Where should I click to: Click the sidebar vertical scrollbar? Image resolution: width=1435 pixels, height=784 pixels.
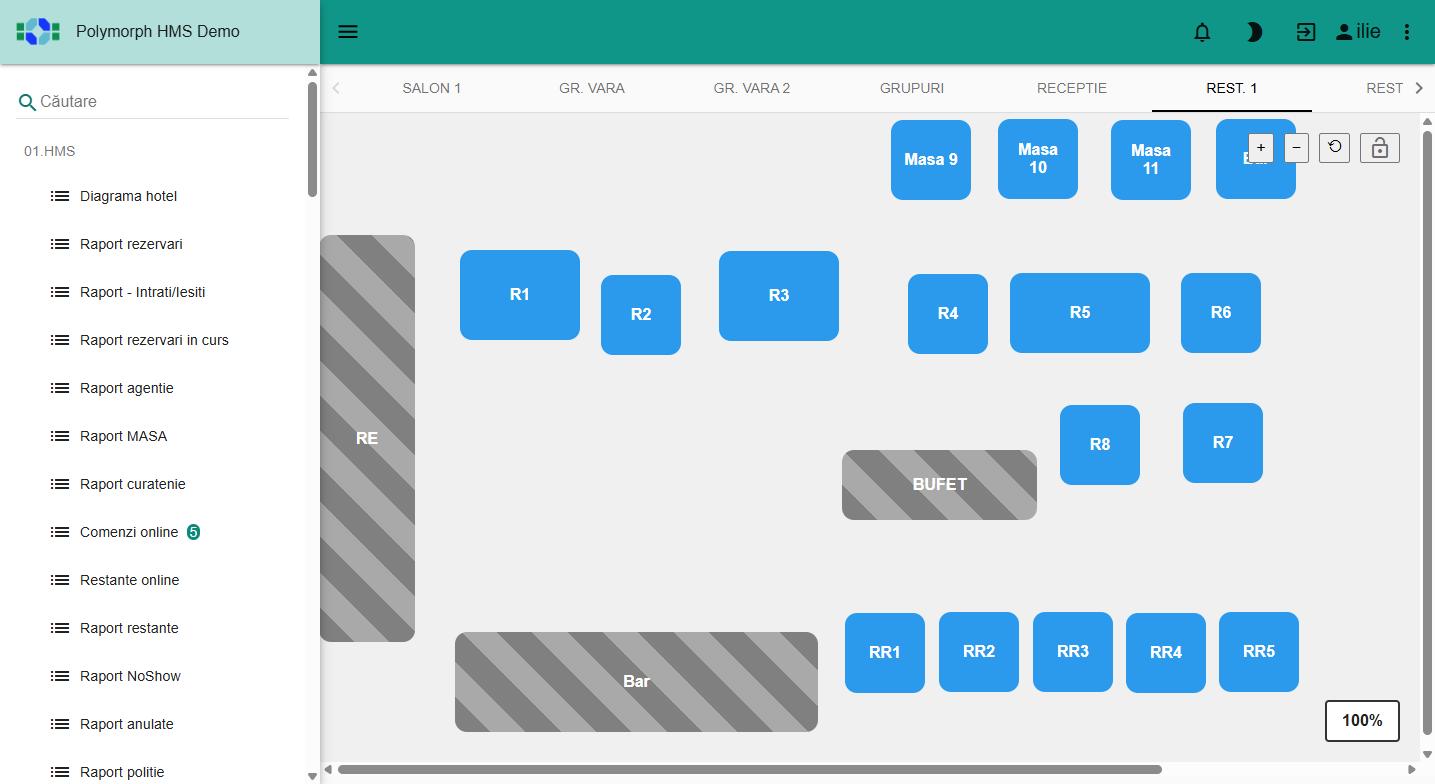click(312, 139)
